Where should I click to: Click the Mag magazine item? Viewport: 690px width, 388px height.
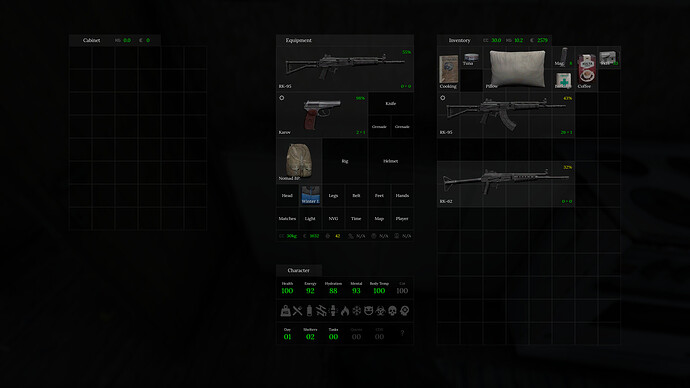pyautogui.click(x=563, y=58)
